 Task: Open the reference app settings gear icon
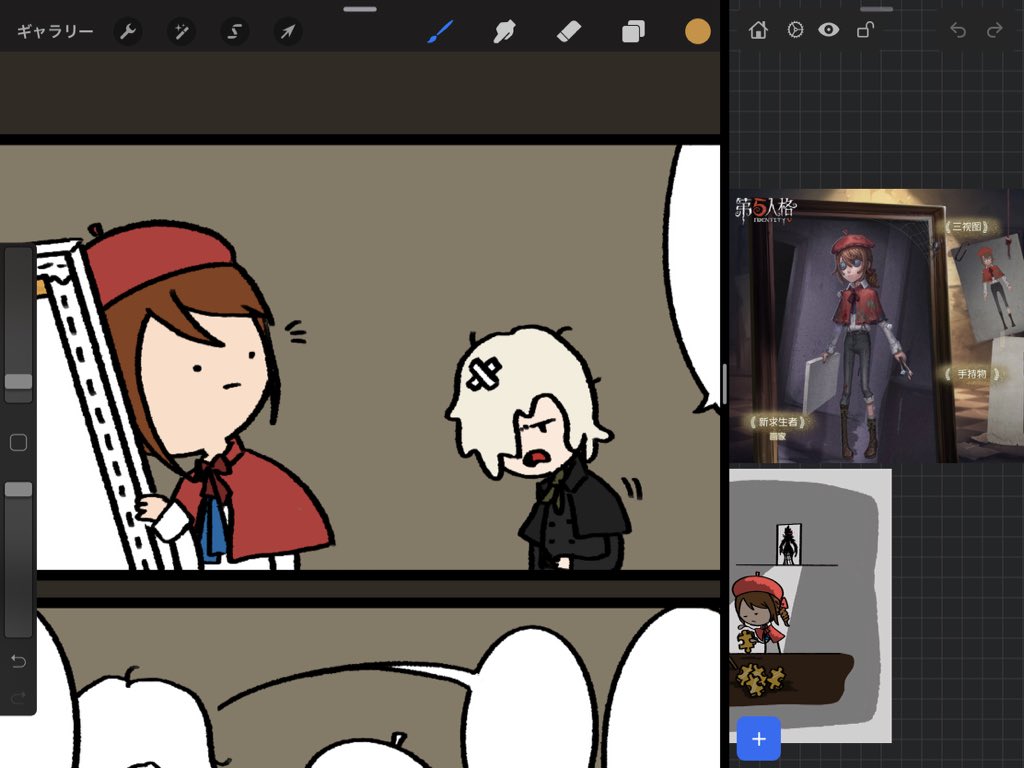coord(795,30)
